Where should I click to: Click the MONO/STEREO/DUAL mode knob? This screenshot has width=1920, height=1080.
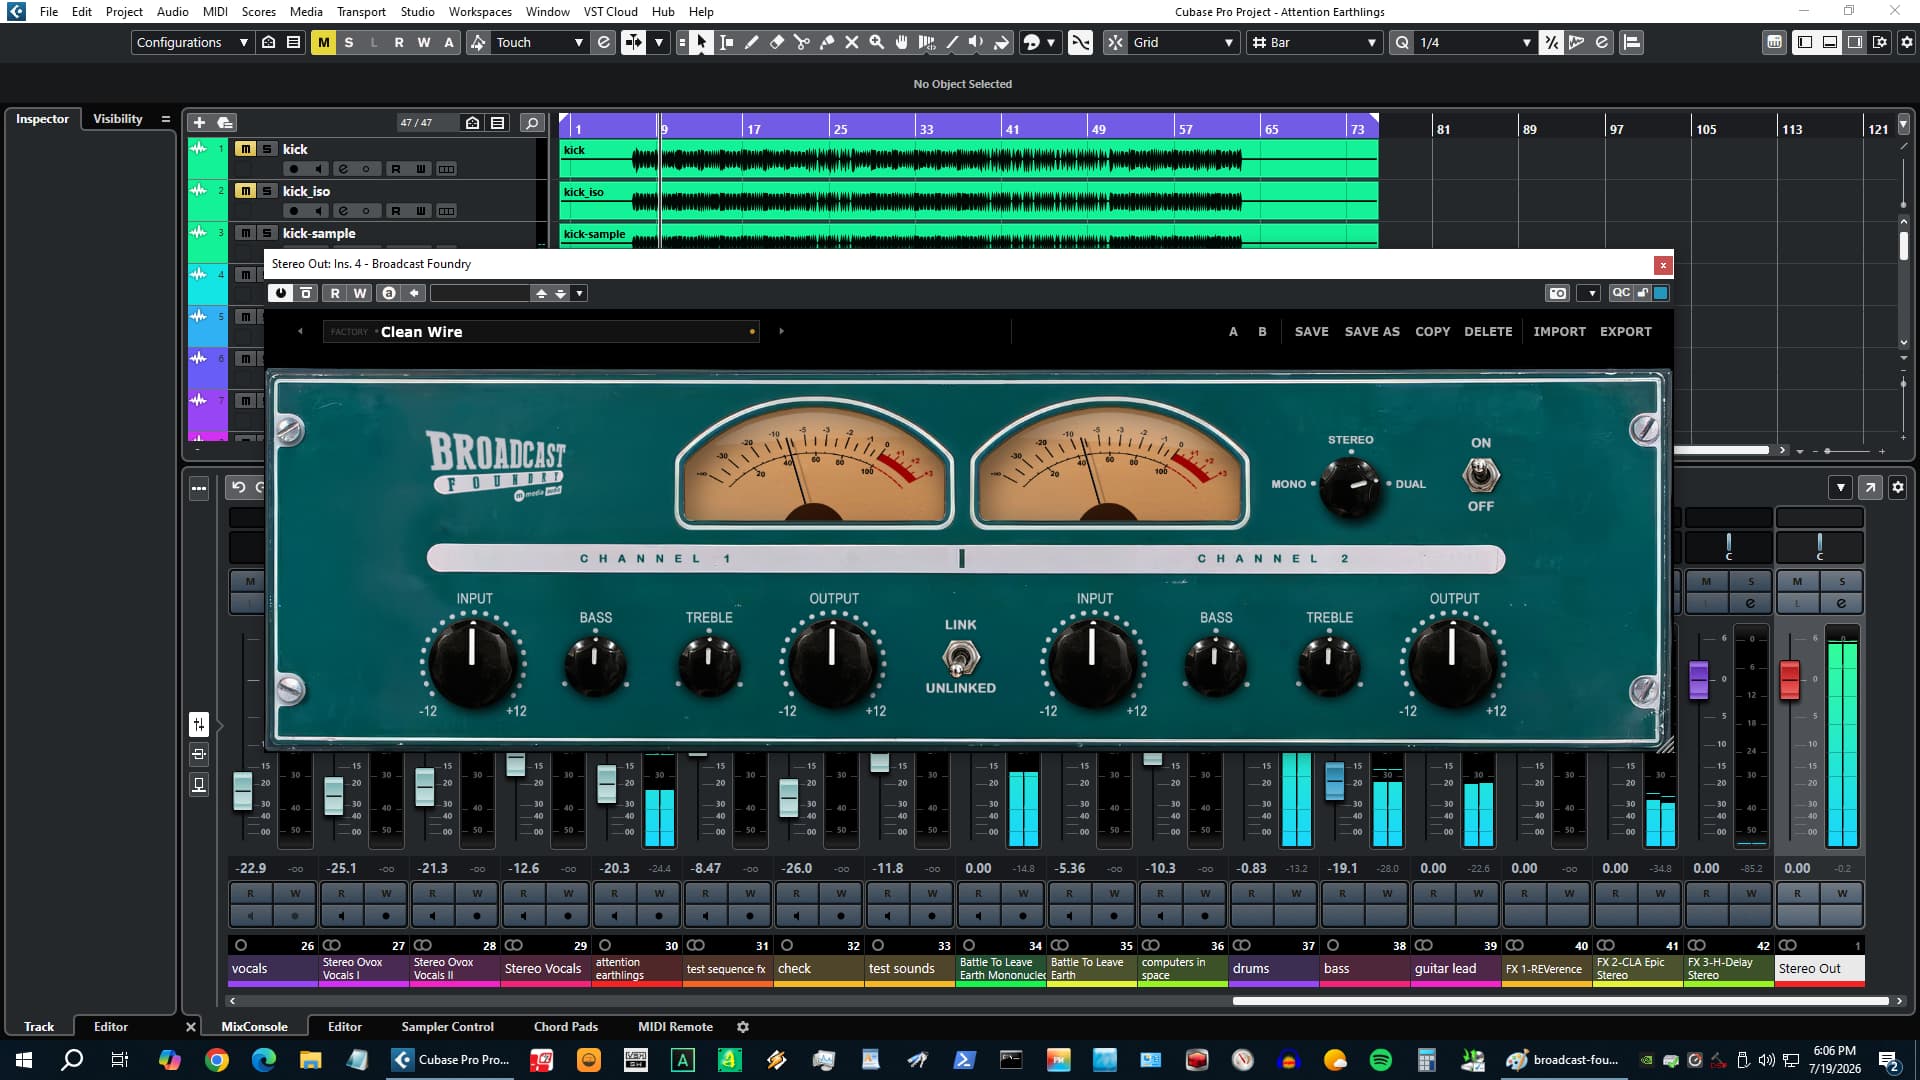(x=1350, y=487)
